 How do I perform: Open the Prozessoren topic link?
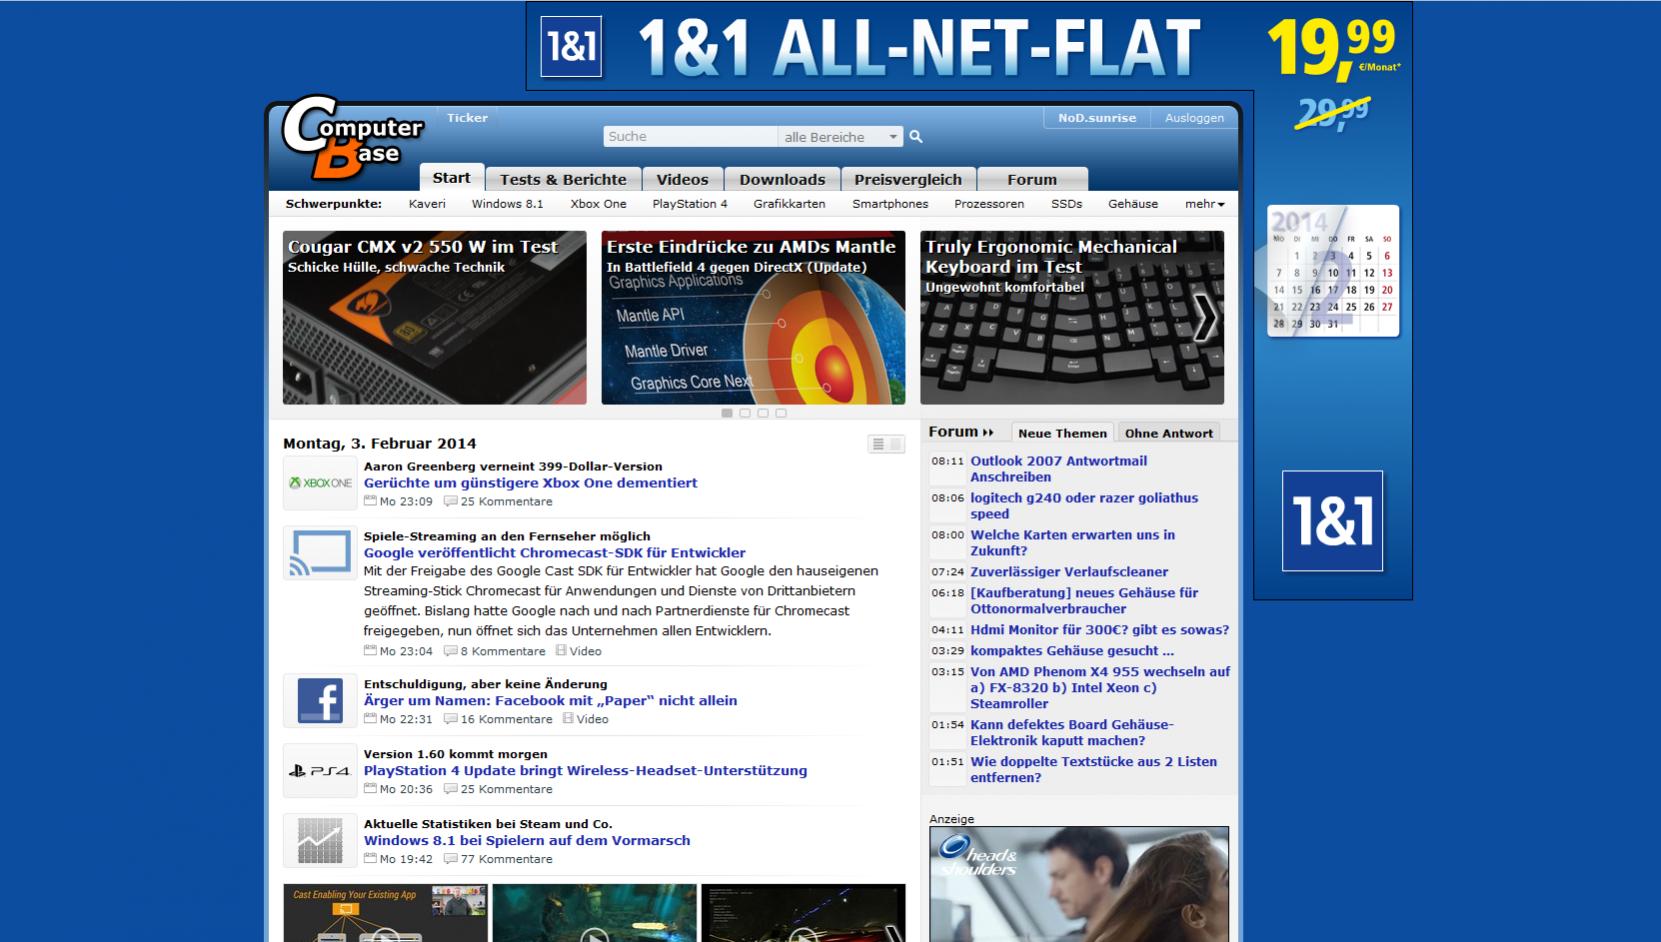tap(989, 204)
